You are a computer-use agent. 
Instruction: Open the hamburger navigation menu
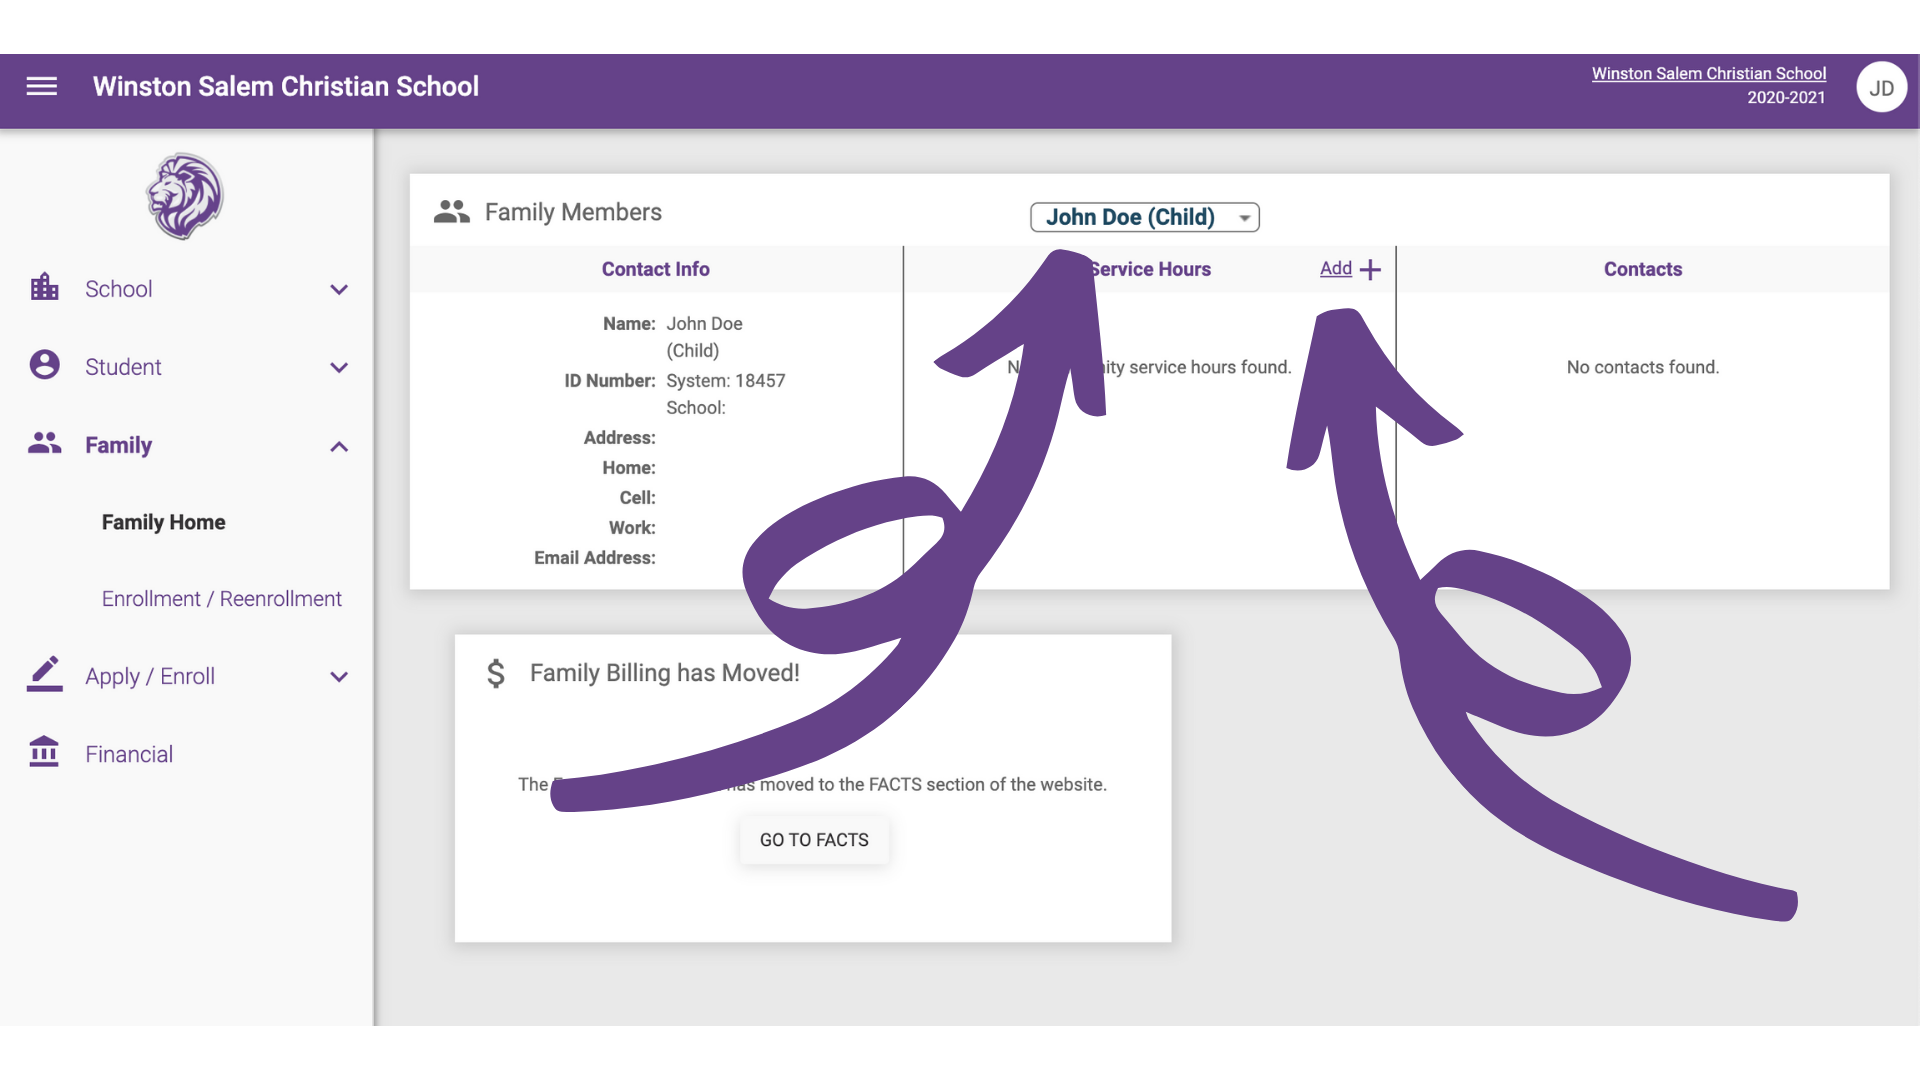pyautogui.click(x=41, y=86)
